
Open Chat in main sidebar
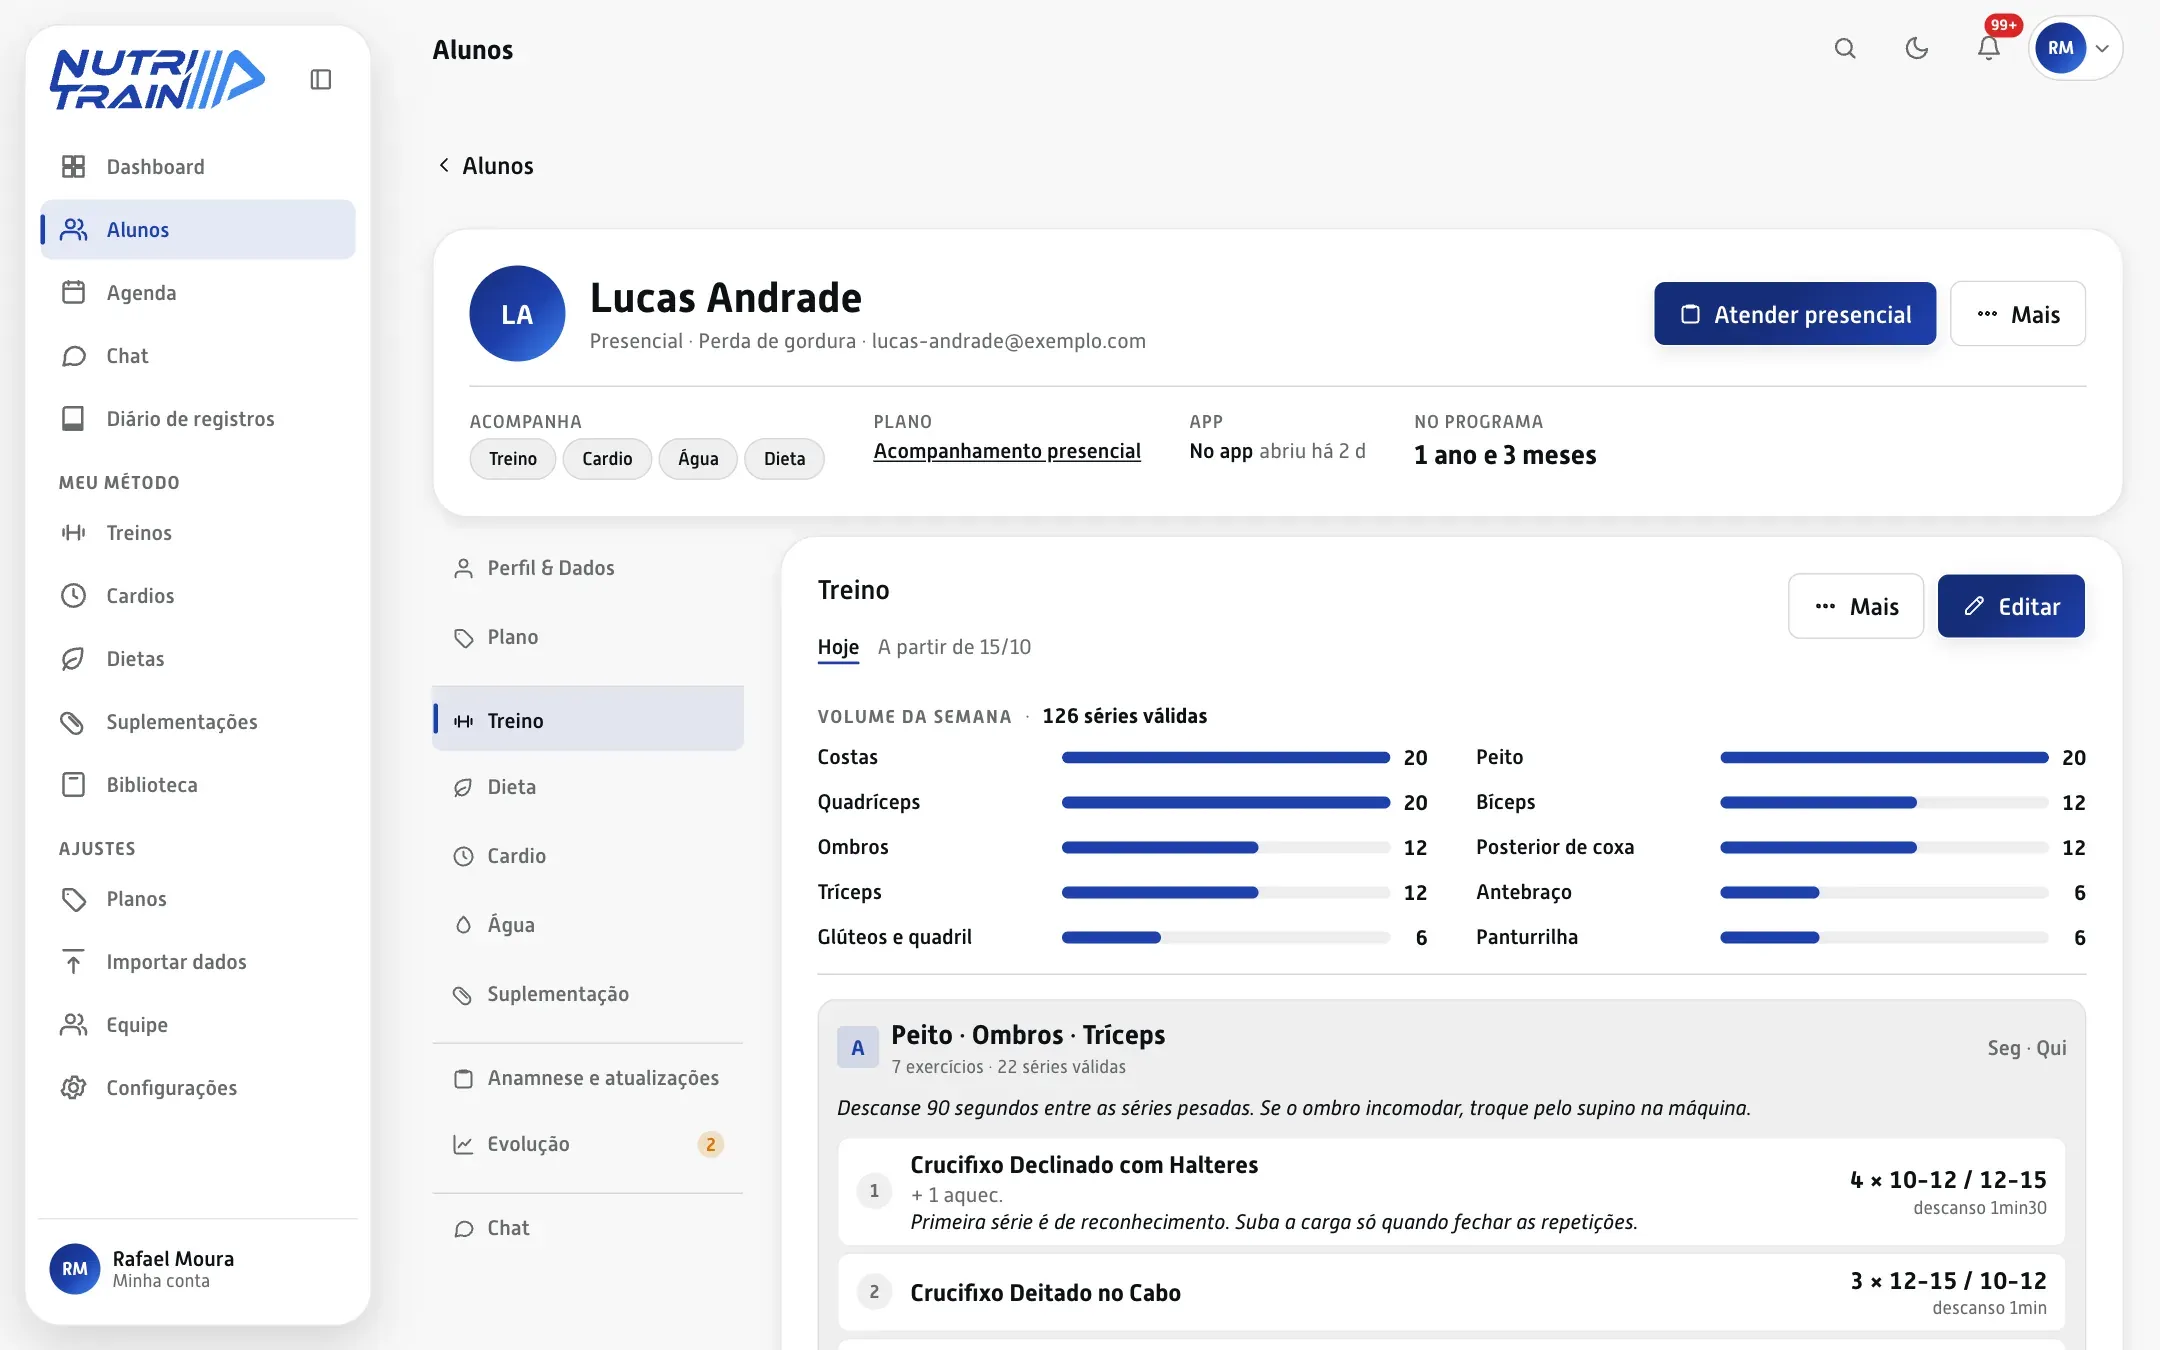point(197,356)
